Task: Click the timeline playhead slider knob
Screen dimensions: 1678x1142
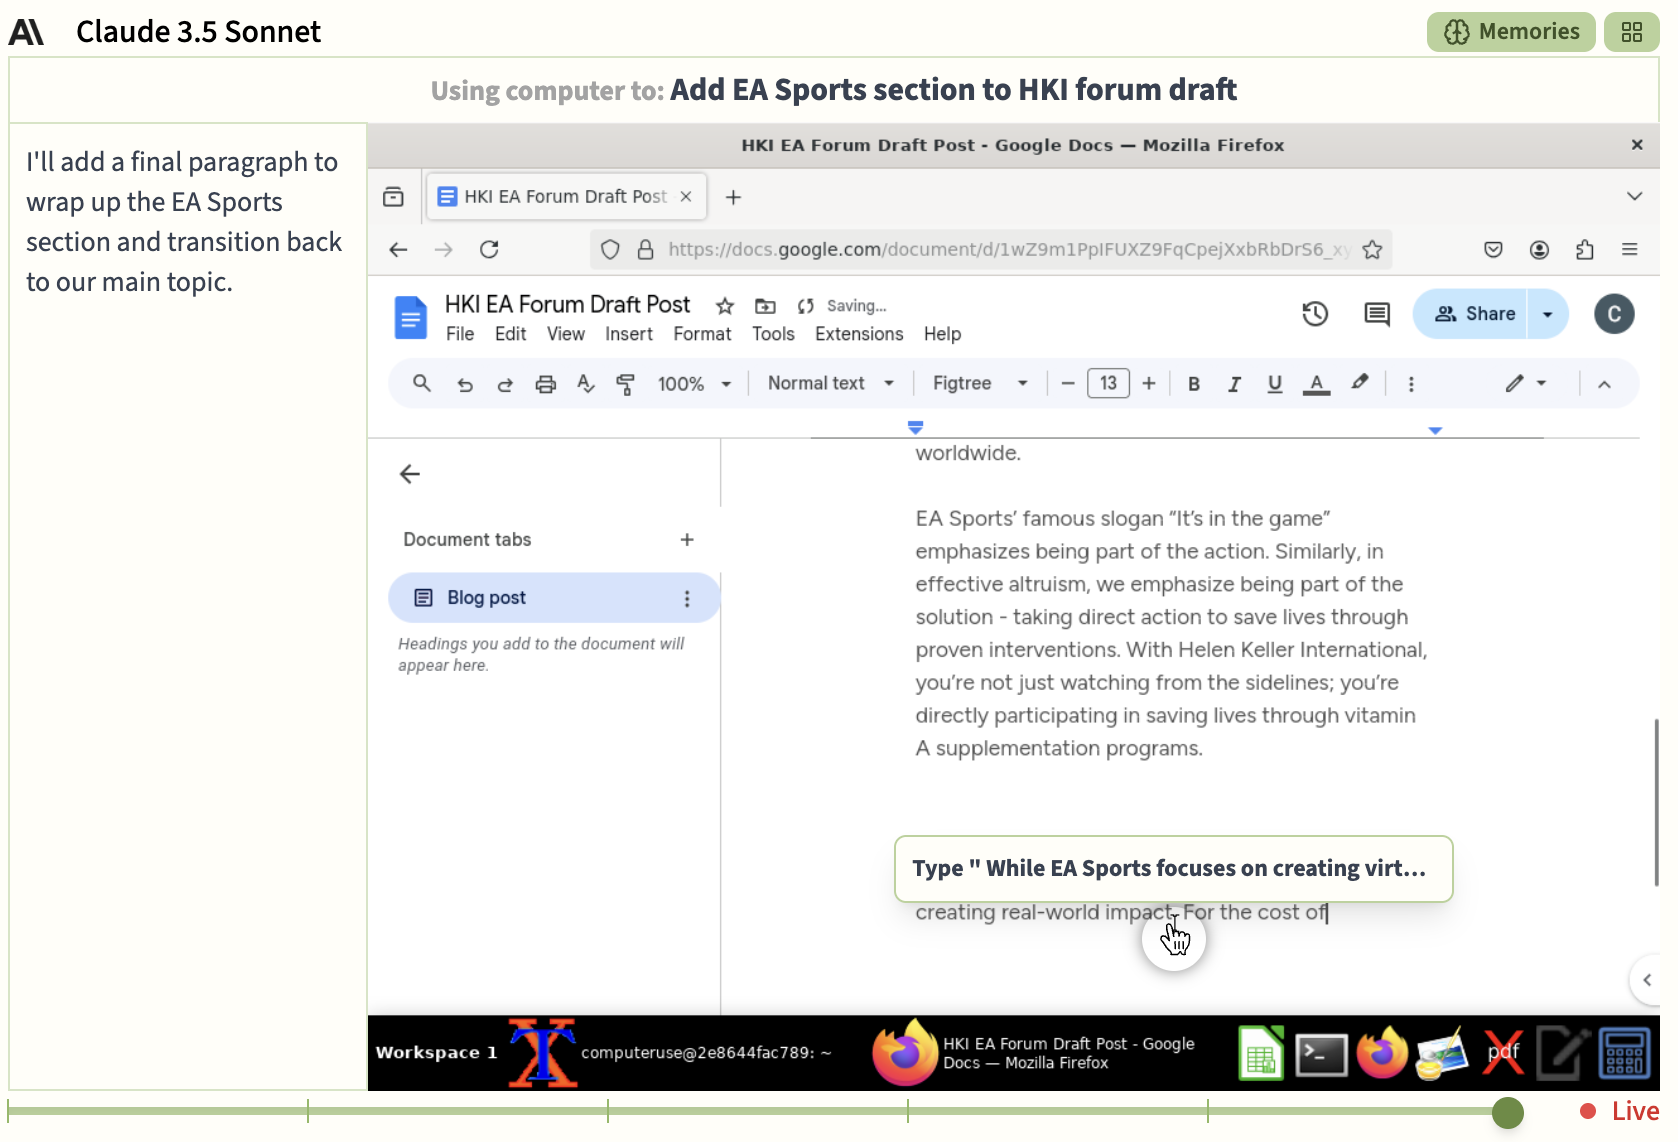Action: coord(1507,1112)
